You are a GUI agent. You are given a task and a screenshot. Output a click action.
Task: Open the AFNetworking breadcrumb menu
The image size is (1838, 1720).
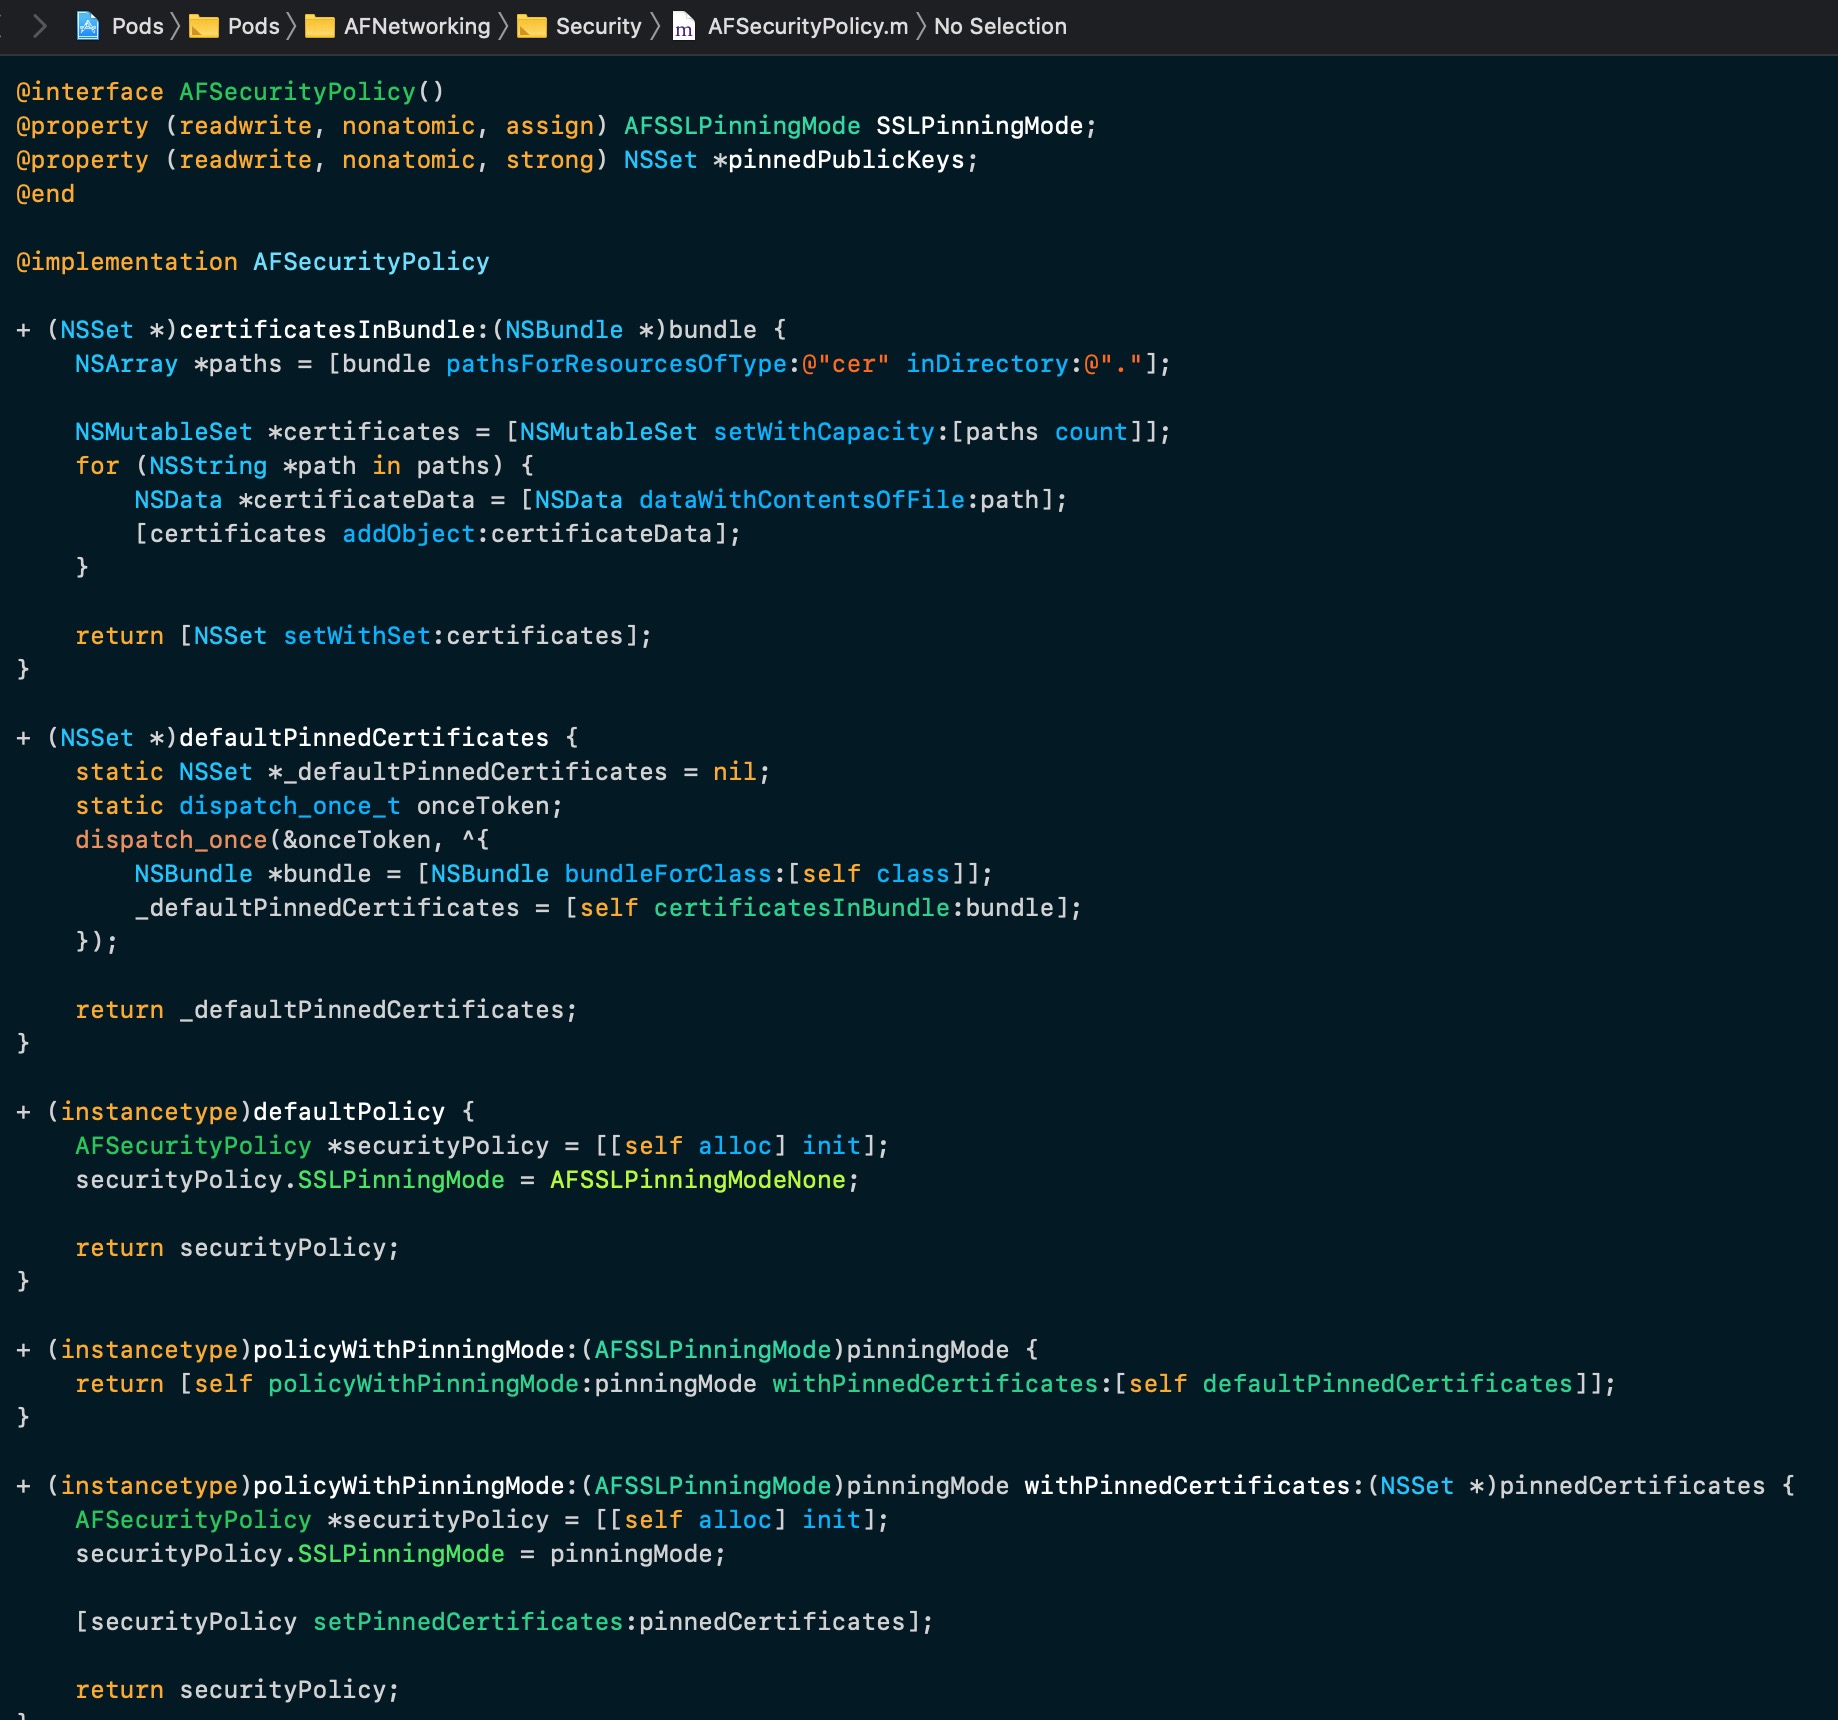click(417, 26)
